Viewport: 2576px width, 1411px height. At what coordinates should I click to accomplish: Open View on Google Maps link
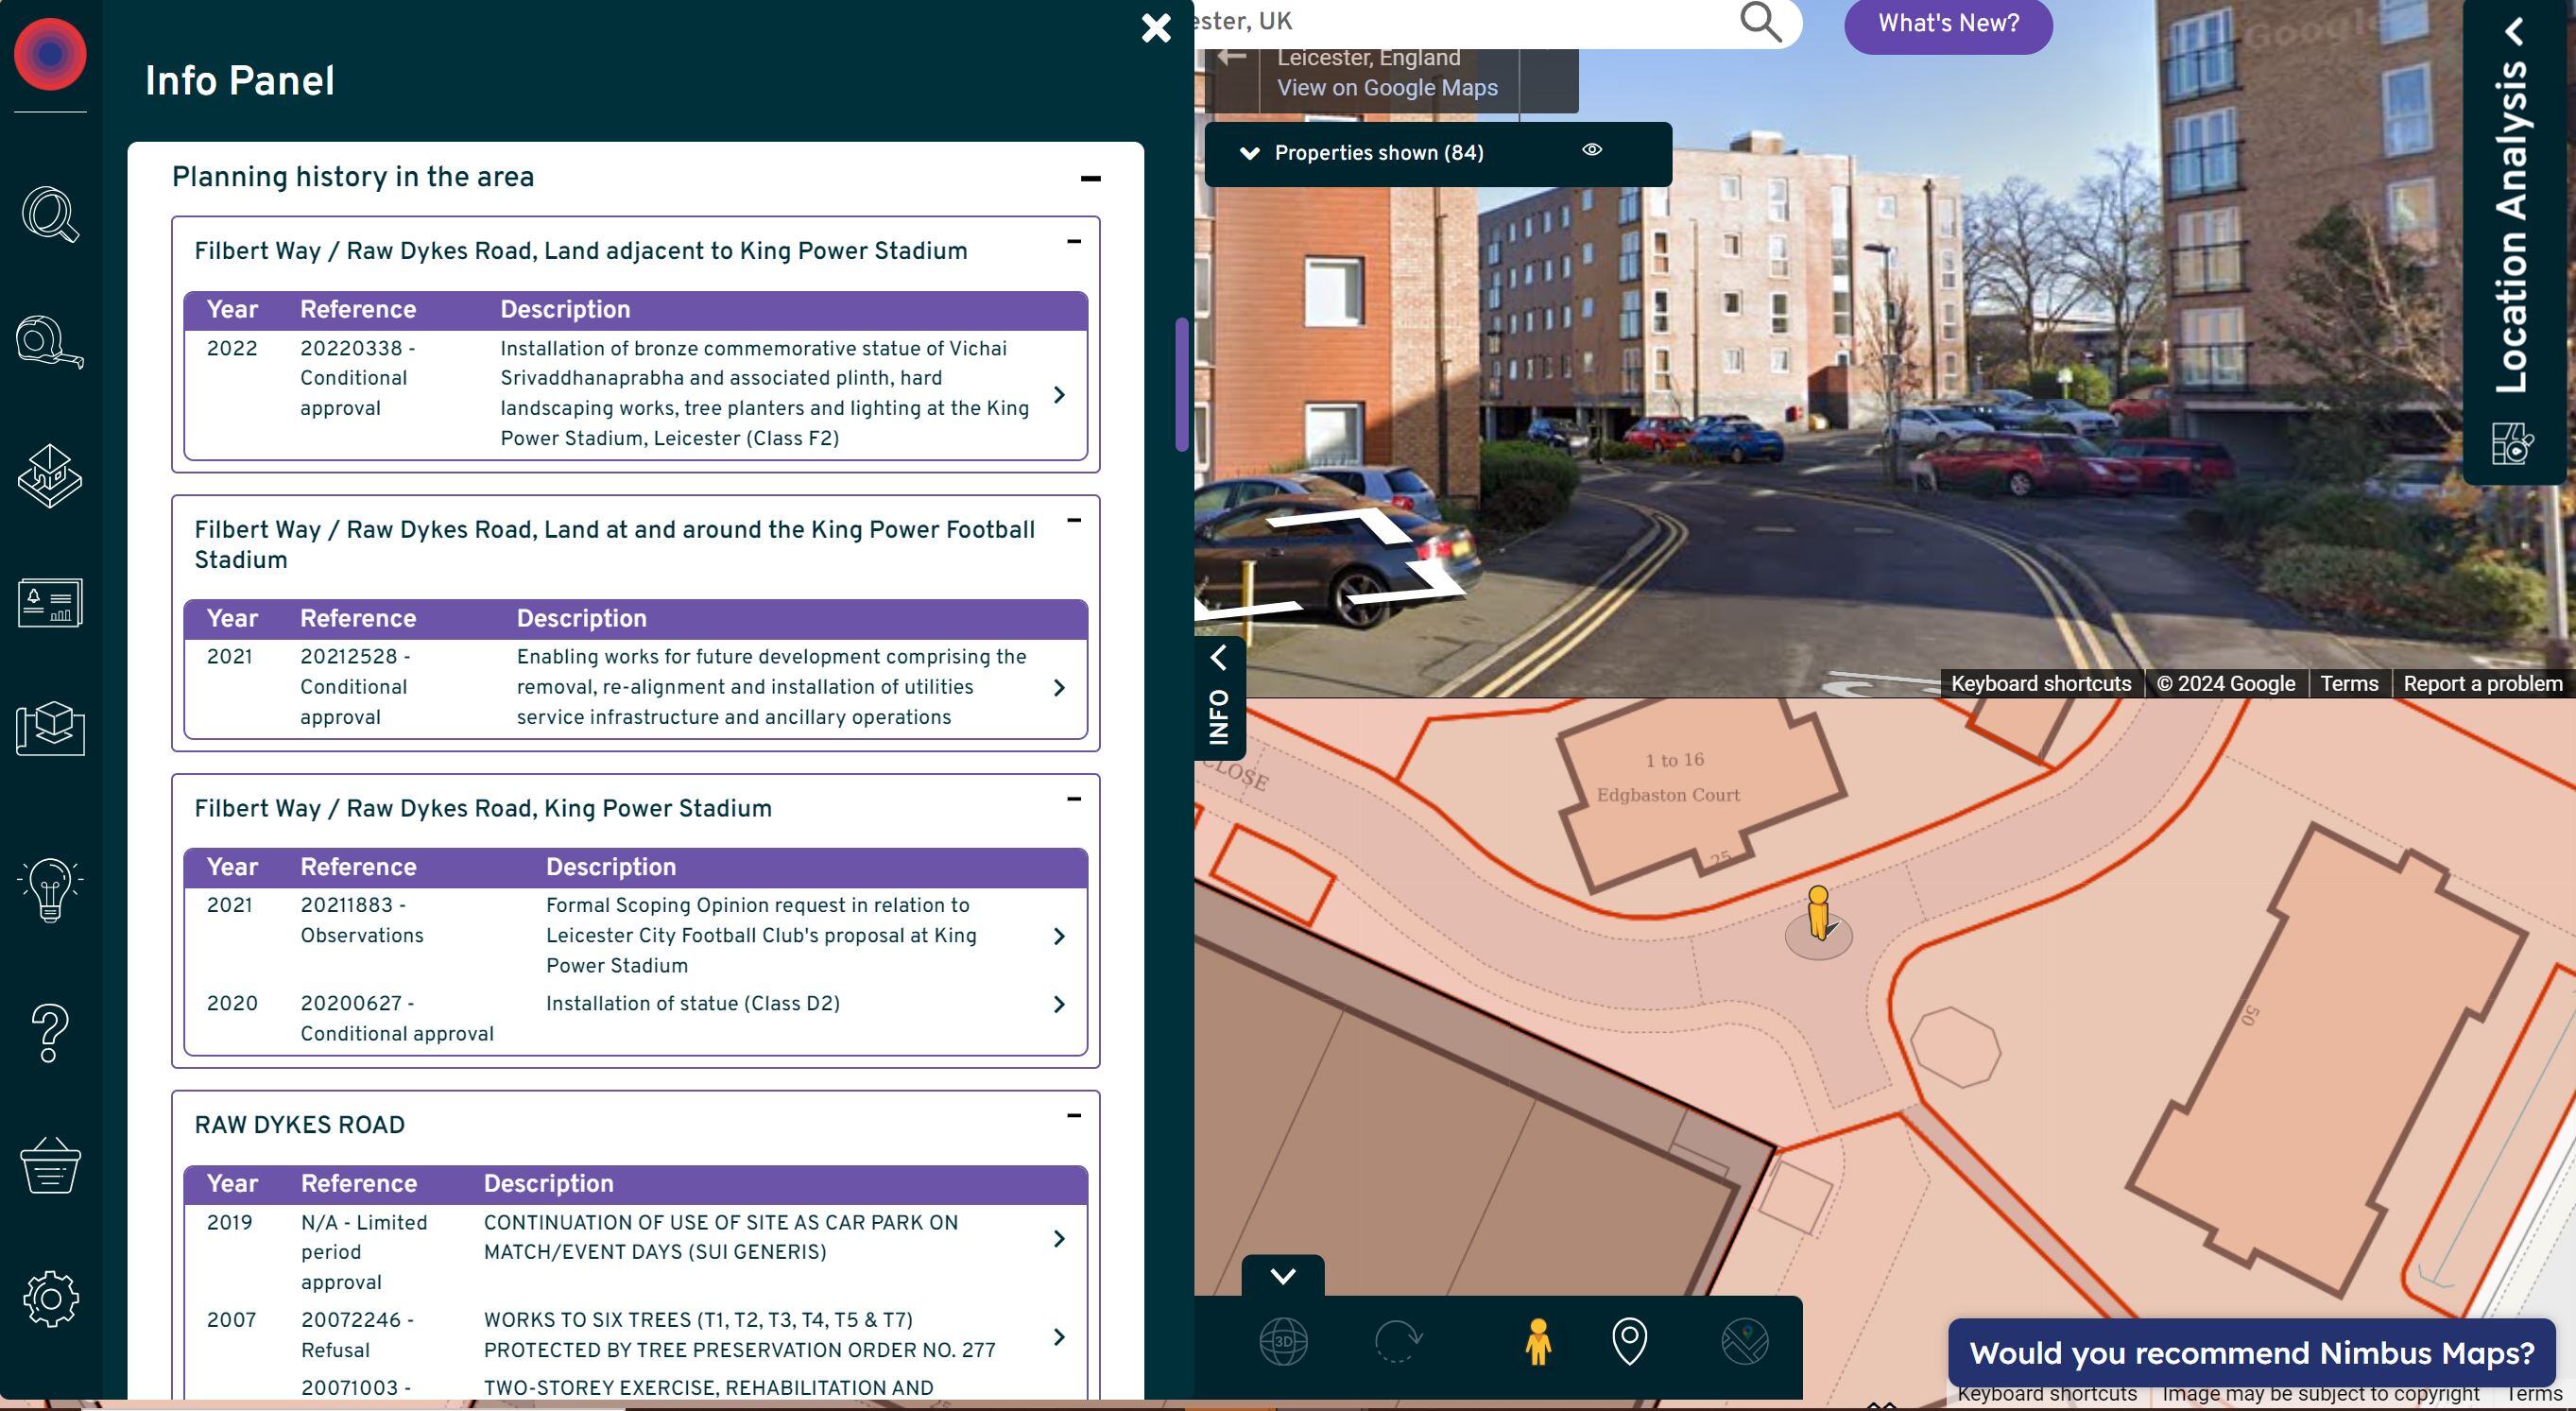(1387, 88)
